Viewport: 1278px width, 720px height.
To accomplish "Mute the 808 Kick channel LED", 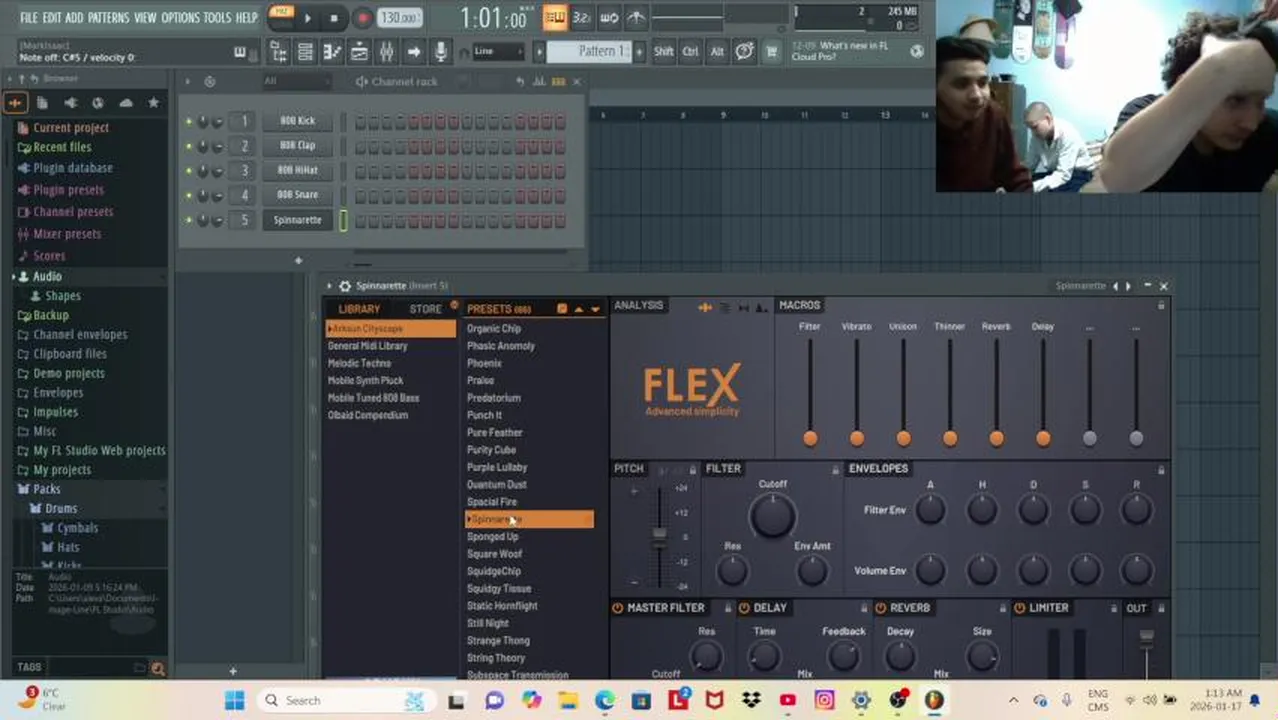I will [188, 121].
